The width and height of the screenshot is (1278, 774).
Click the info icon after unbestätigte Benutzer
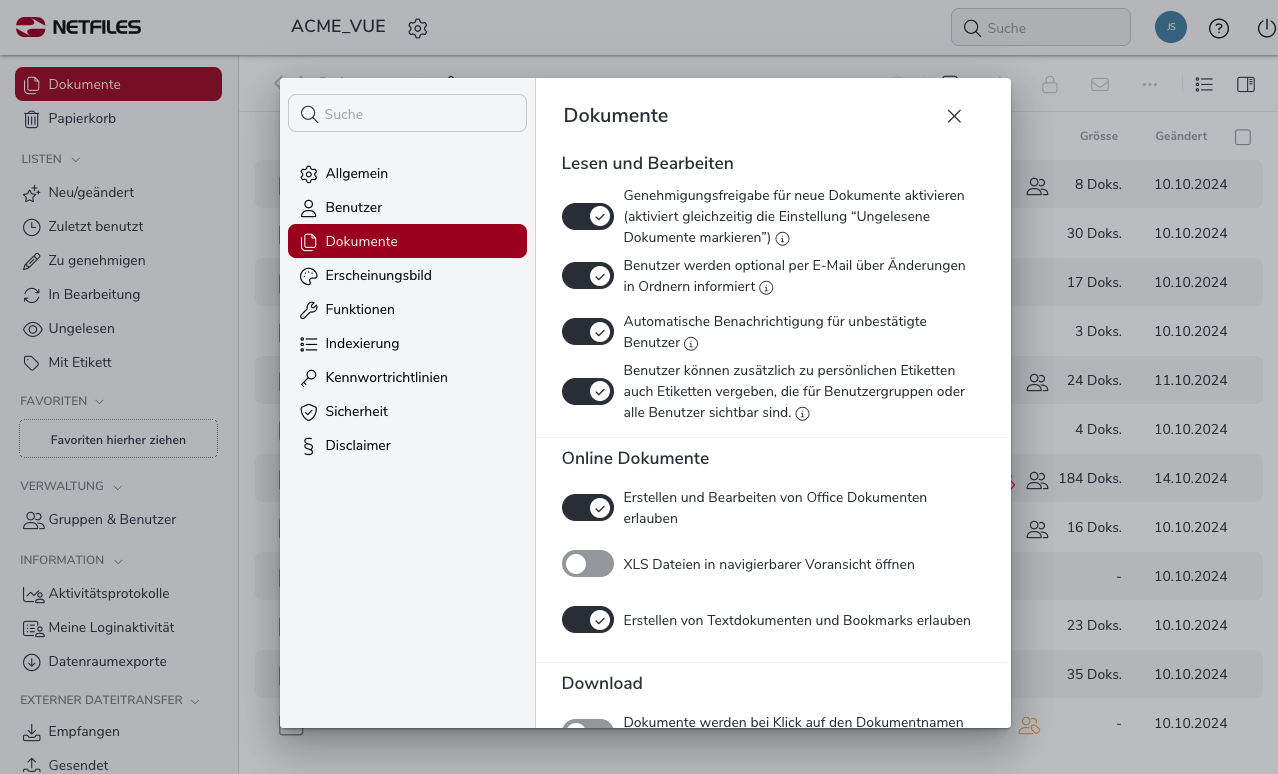tap(689, 343)
